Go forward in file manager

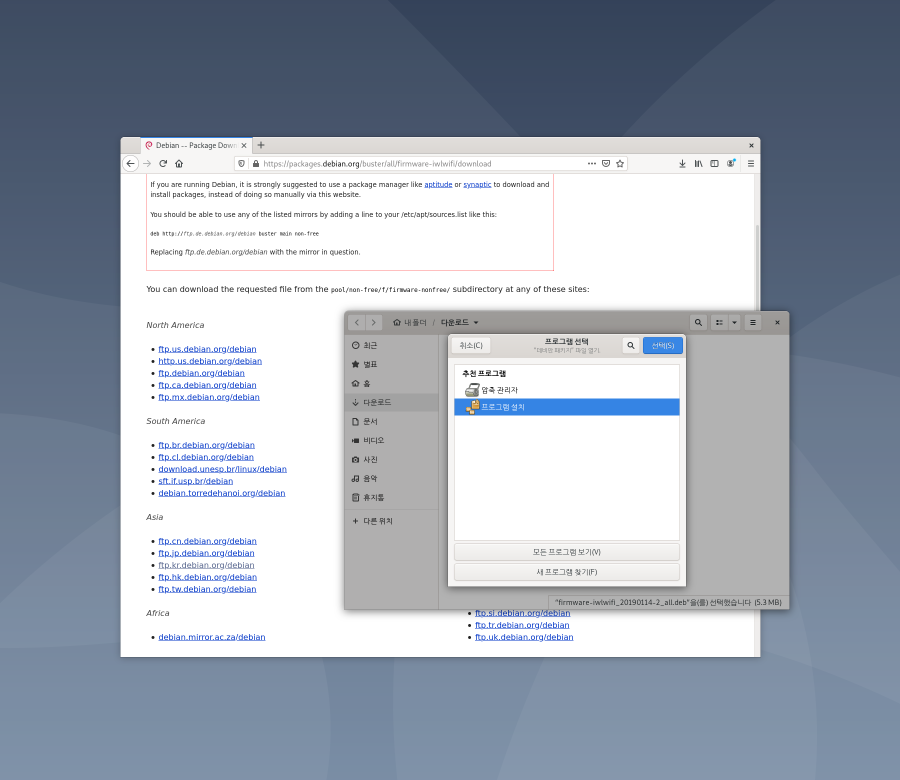click(373, 323)
